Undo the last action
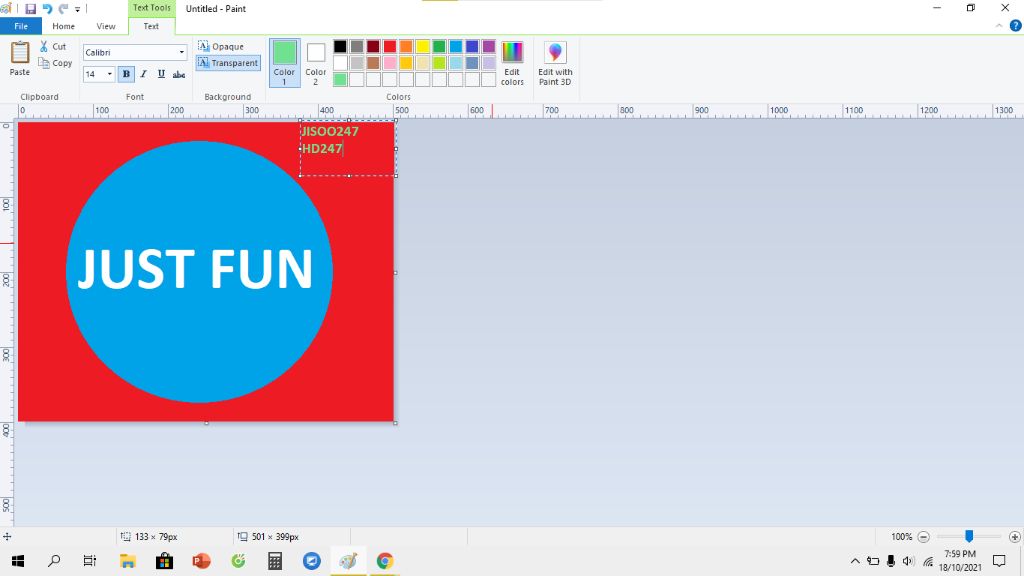This screenshot has width=1024, height=576. tap(47, 9)
